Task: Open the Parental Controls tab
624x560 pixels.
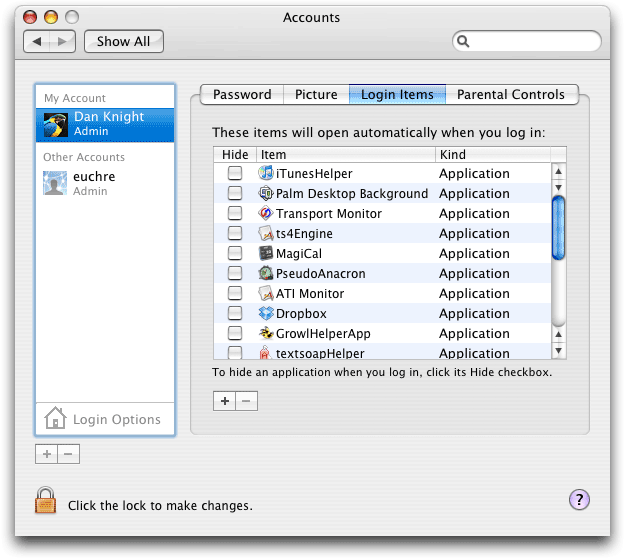Action: point(511,94)
